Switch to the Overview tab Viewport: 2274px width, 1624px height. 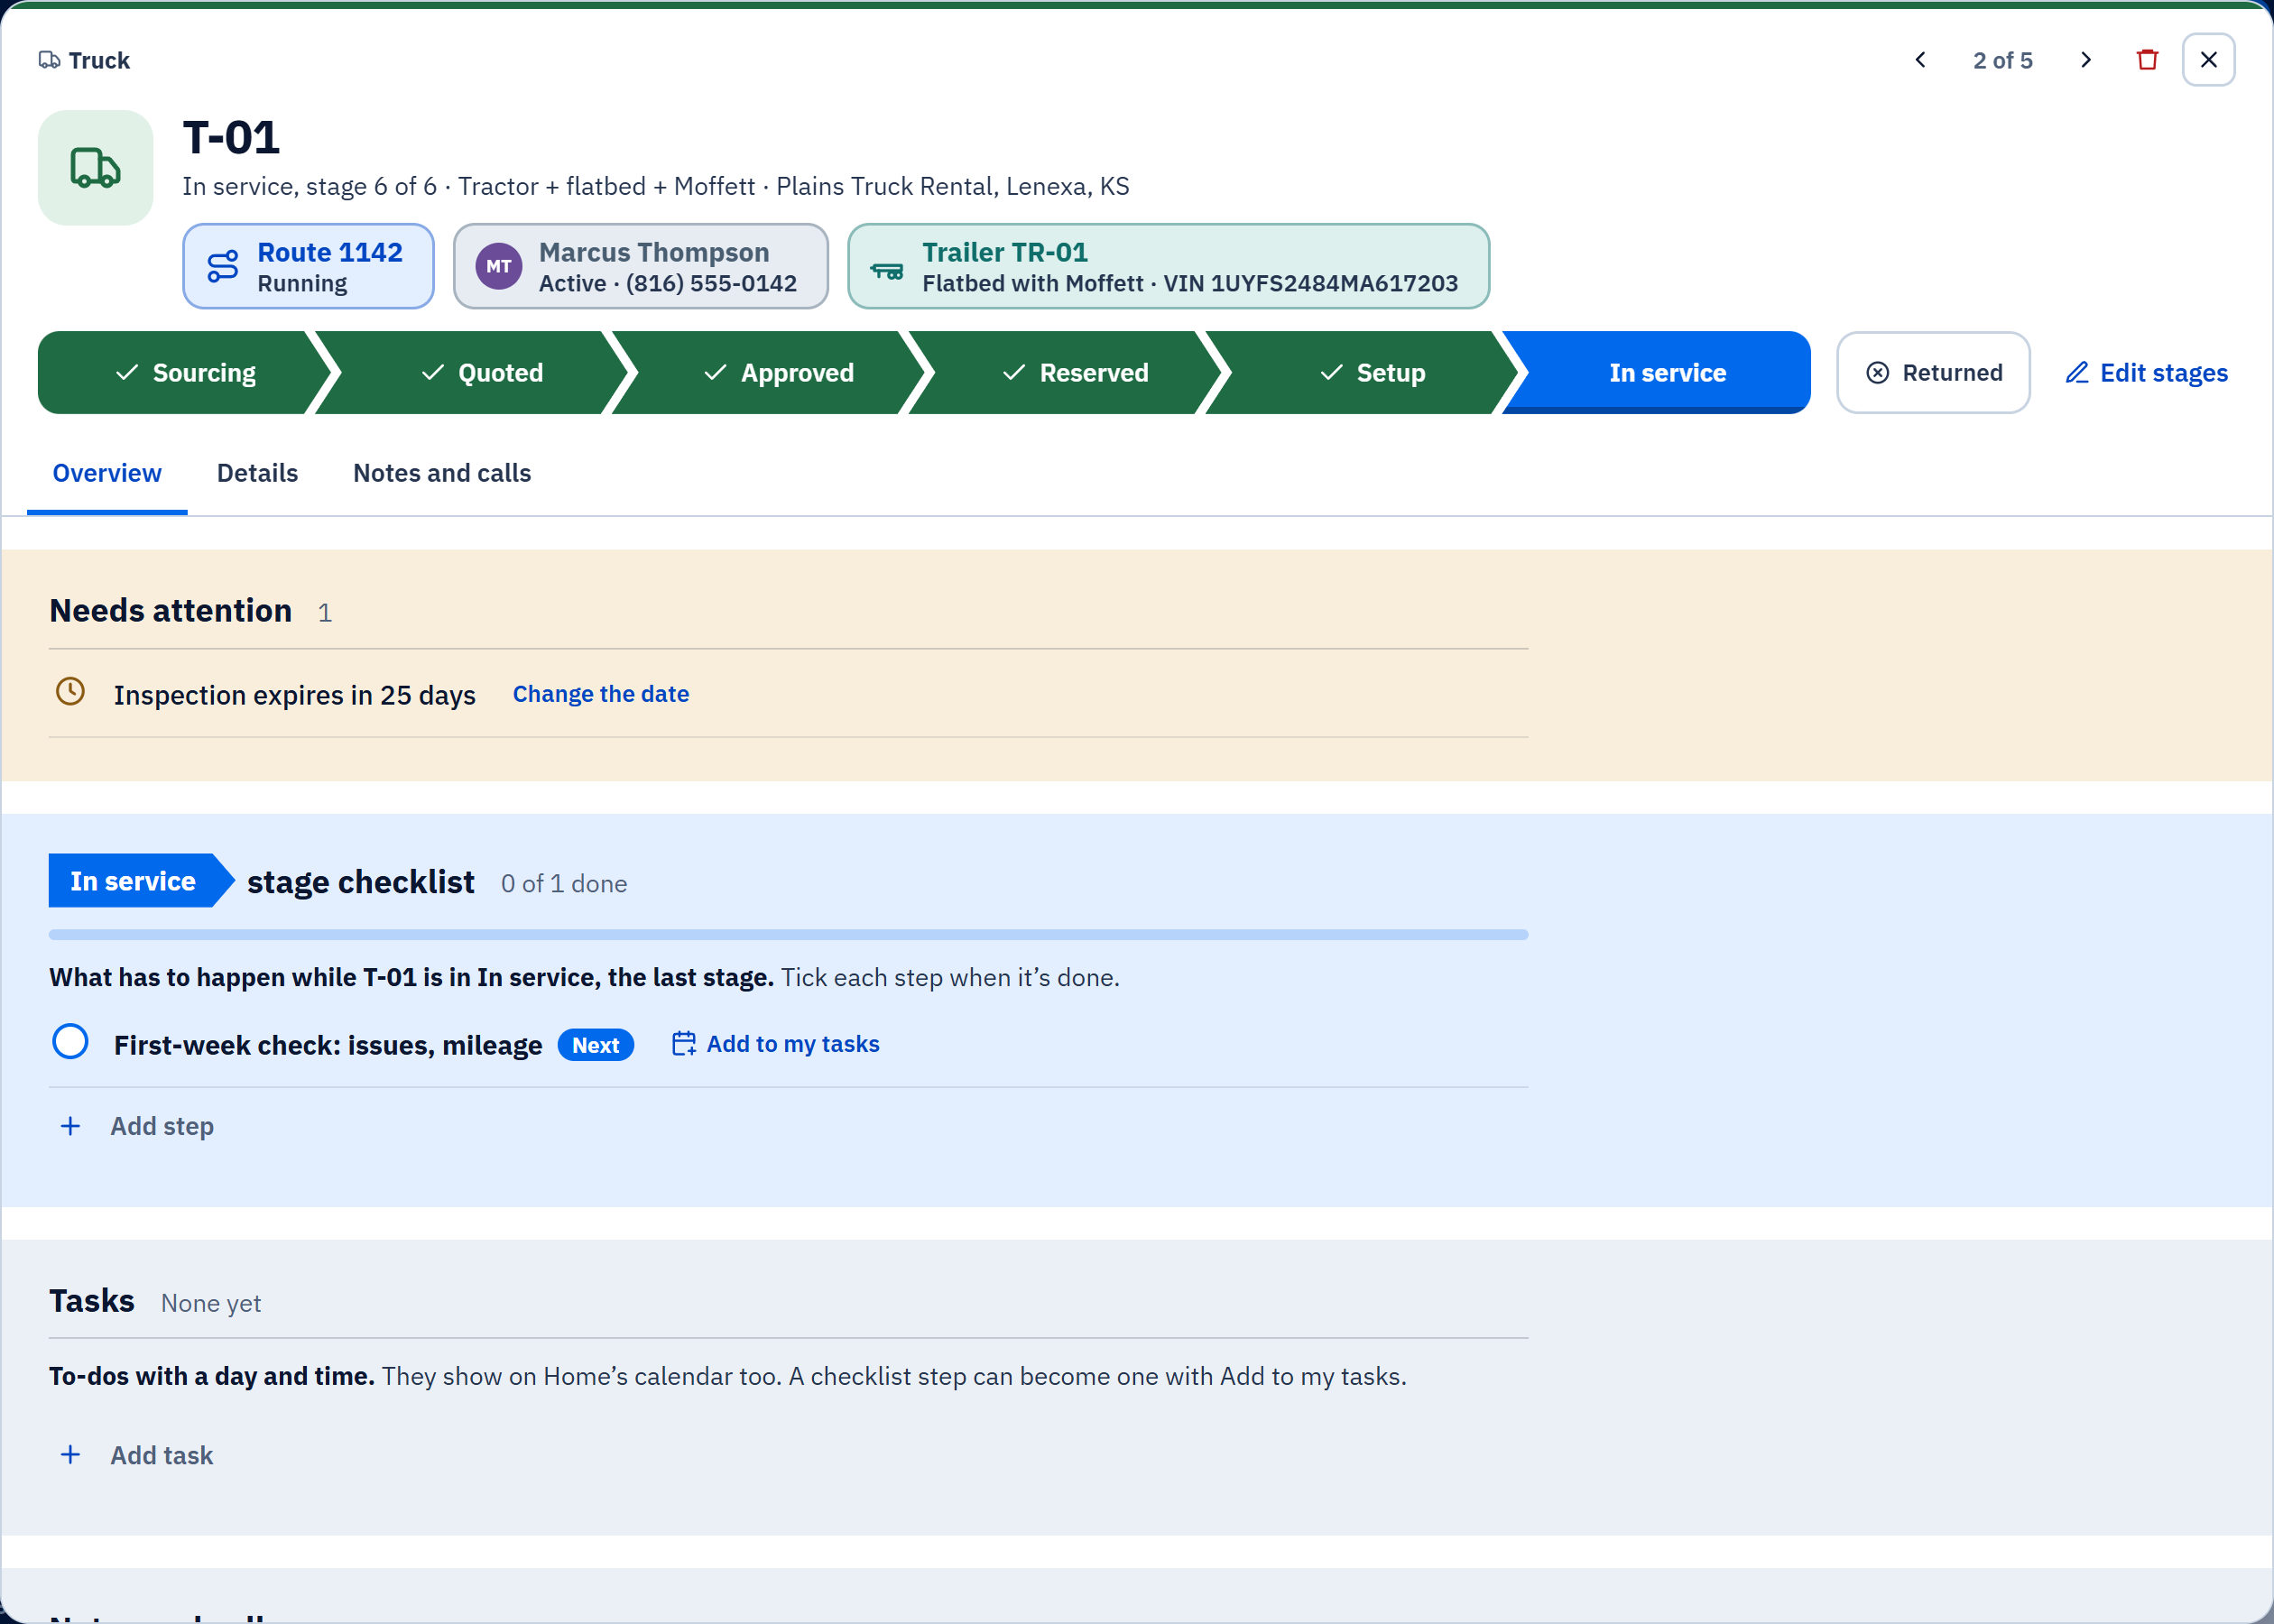[x=107, y=473]
